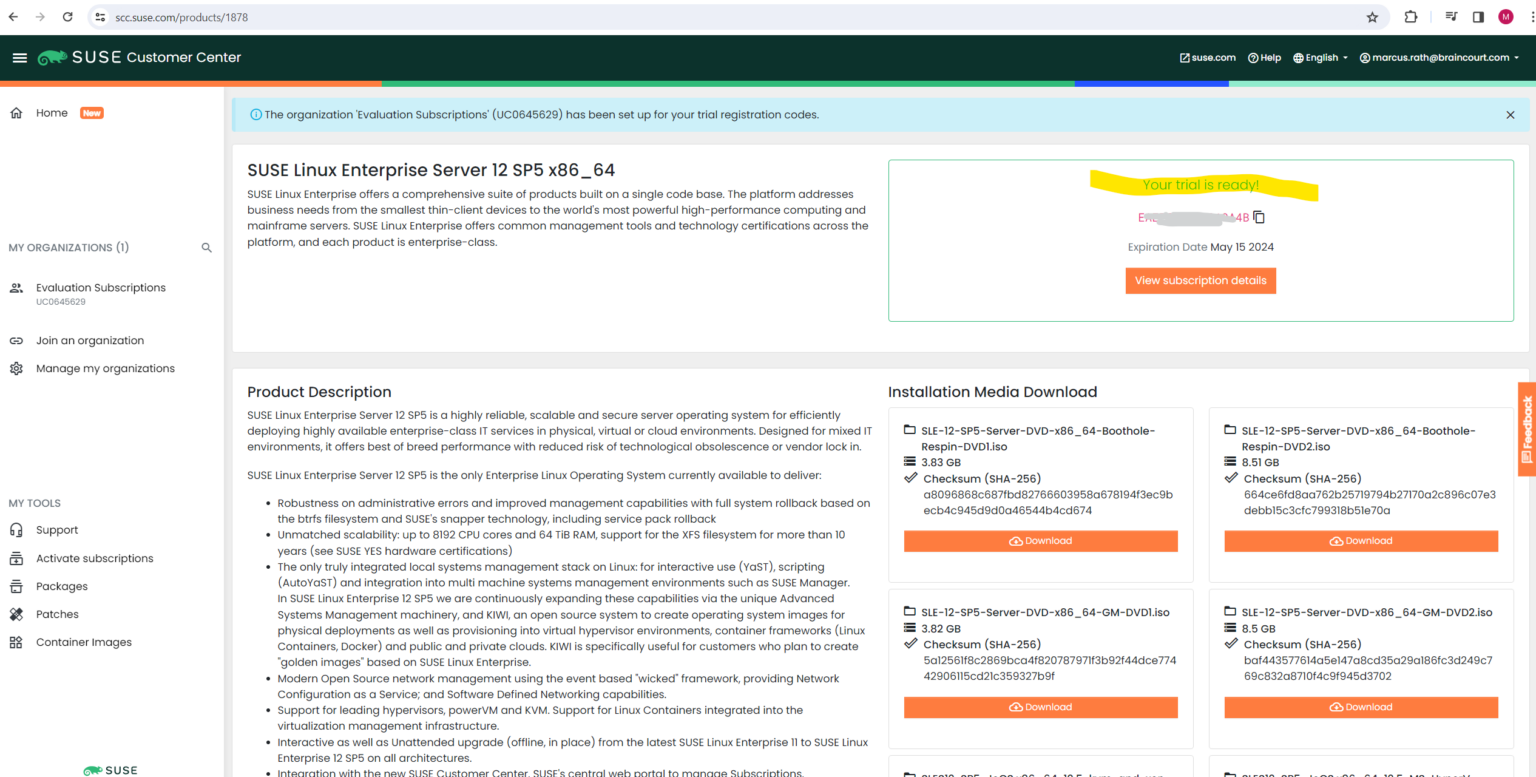
Task: Click View subscription details
Action: tap(1200, 280)
